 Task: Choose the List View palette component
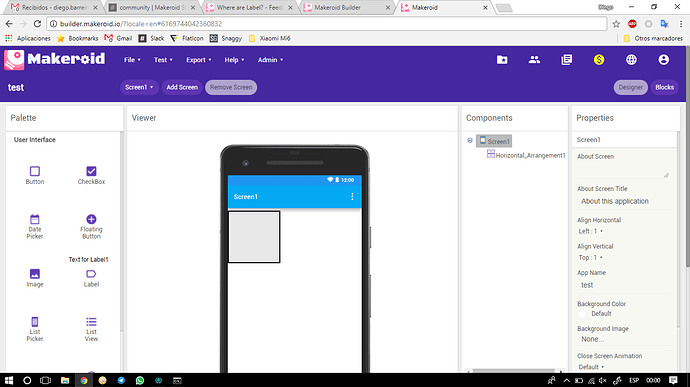point(91,329)
